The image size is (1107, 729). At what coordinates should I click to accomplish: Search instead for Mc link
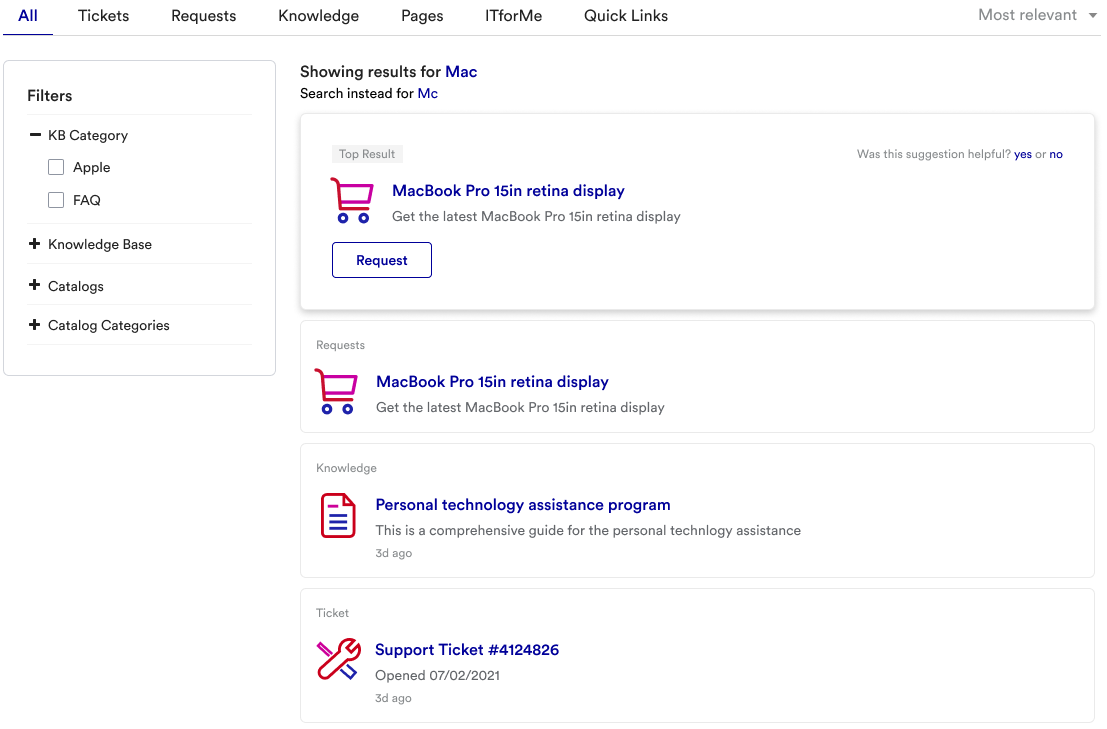click(x=427, y=93)
